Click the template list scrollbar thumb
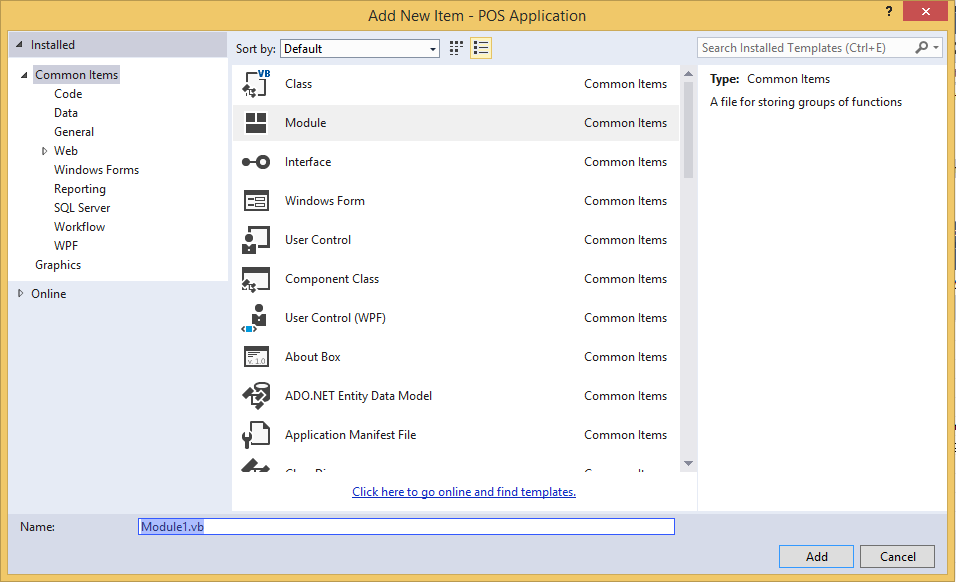 [688, 129]
